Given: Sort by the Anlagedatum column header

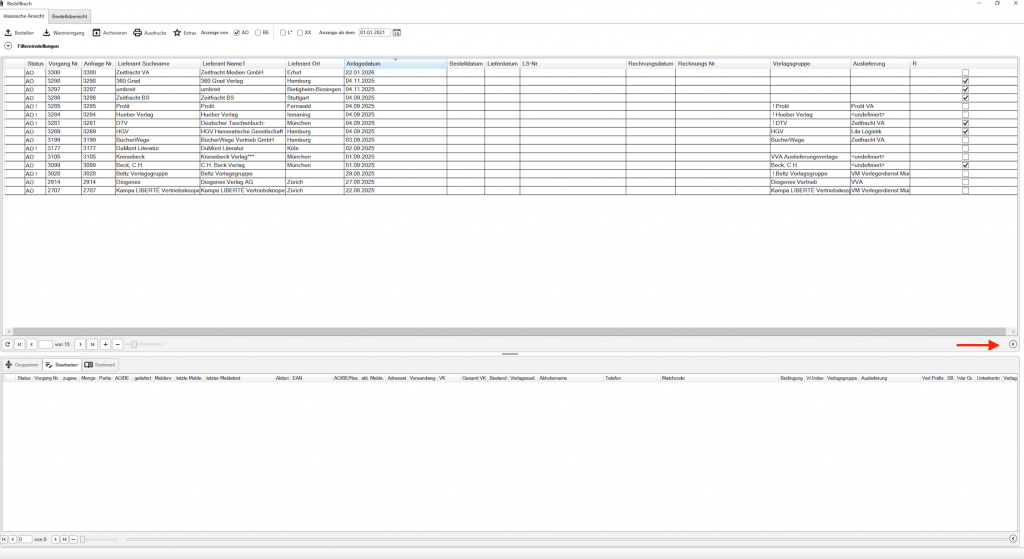Looking at the screenshot, I should click(395, 64).
